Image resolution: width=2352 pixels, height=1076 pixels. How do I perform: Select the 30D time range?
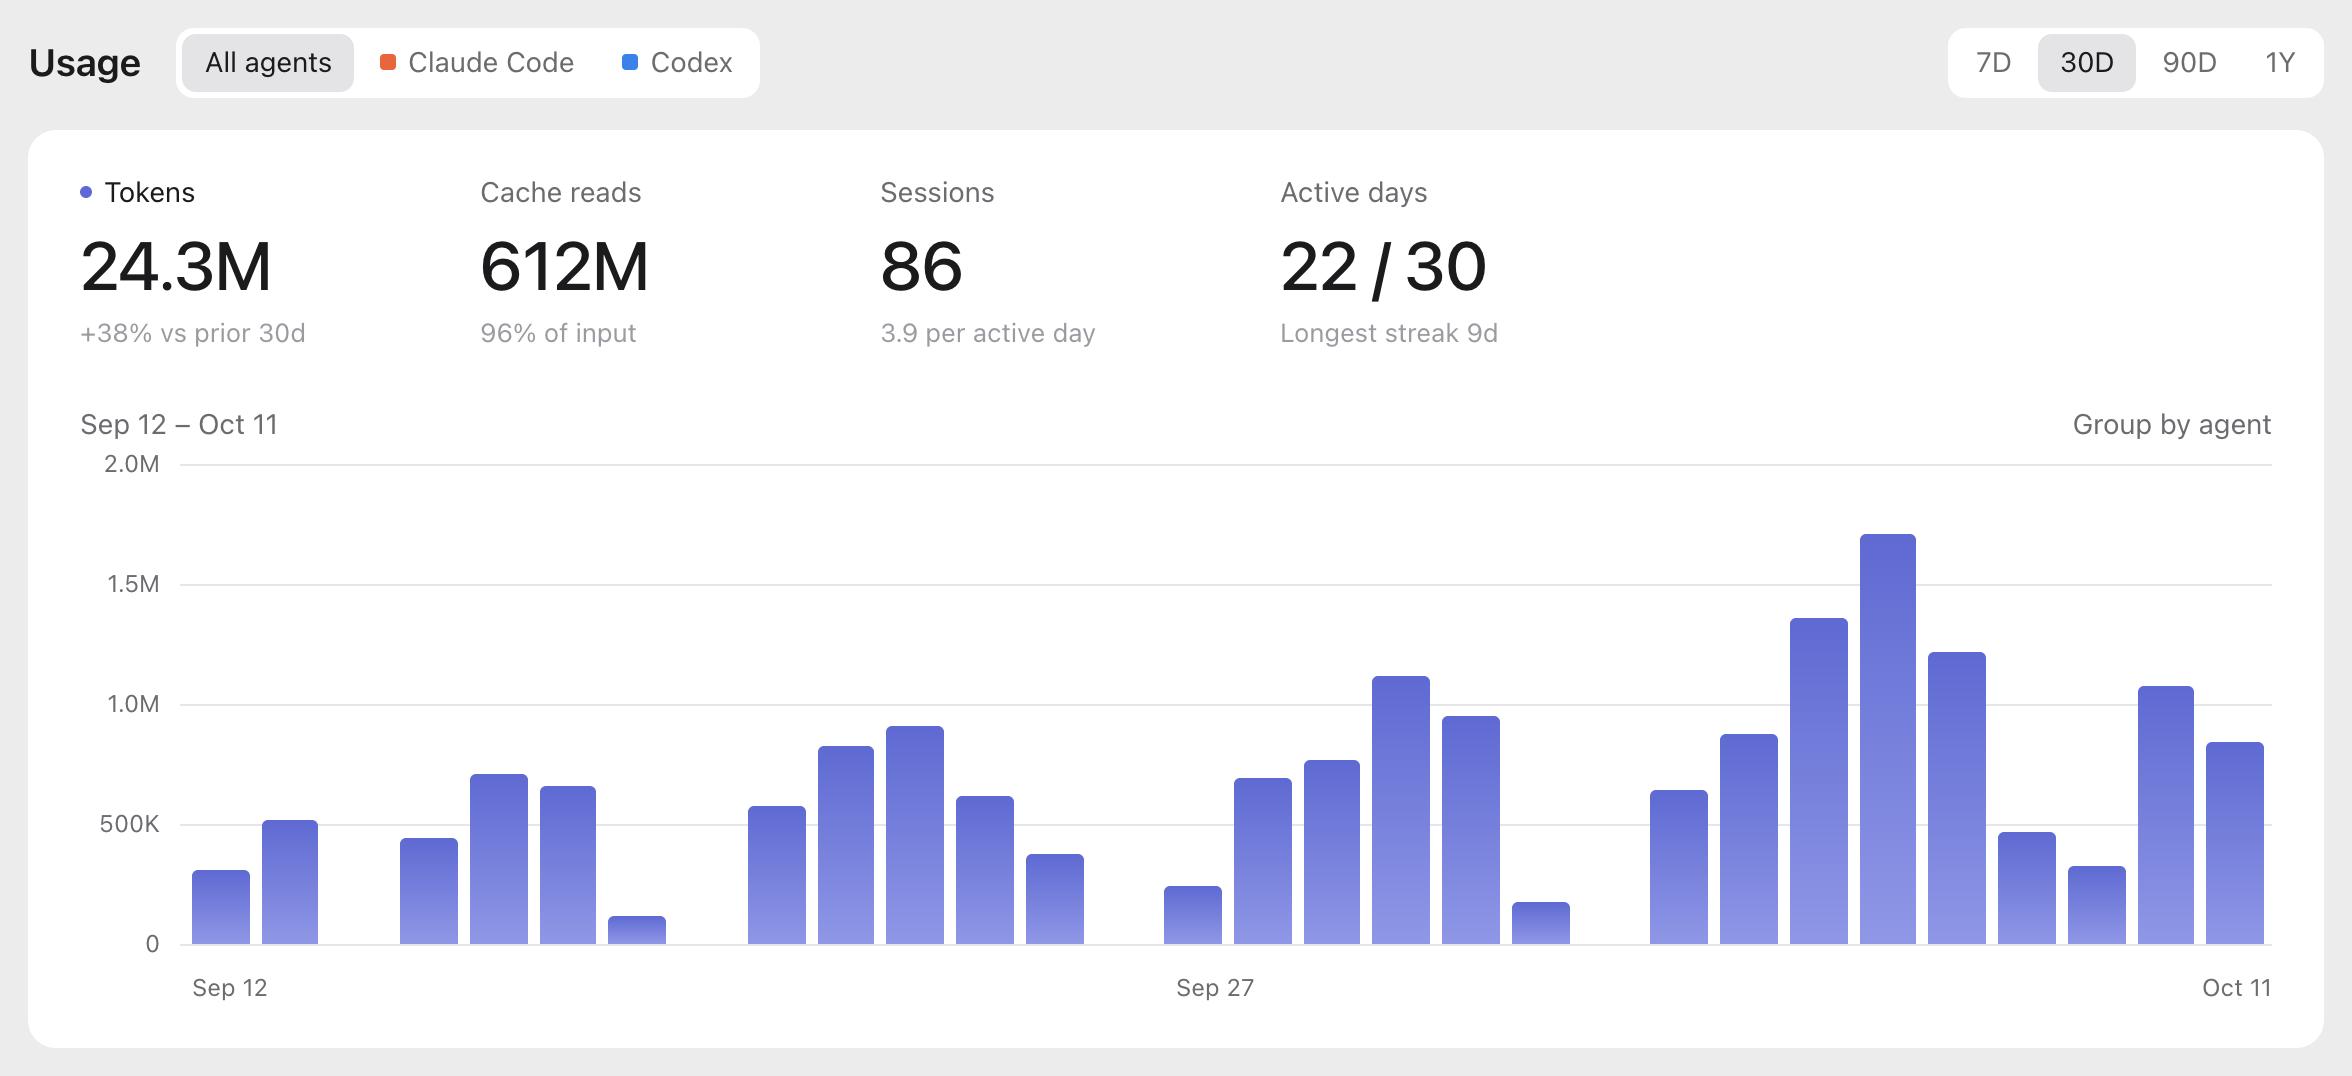point(2087,63)
